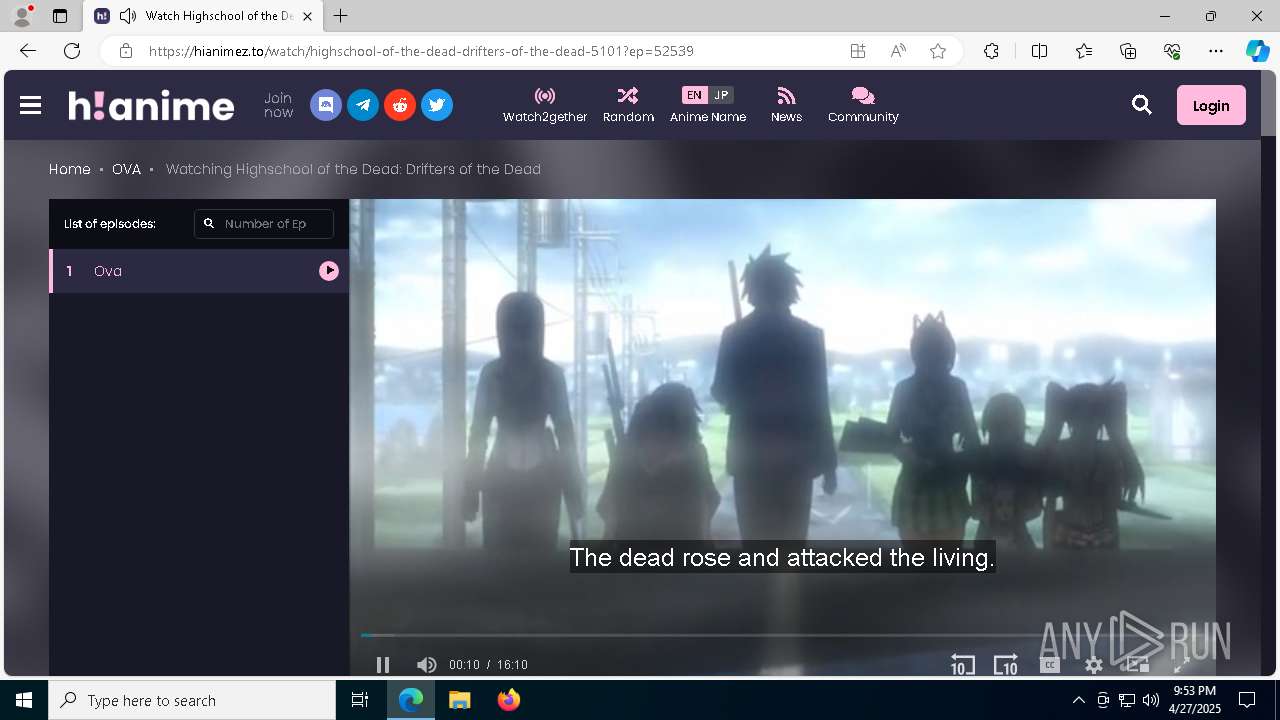The image size is (1280, 720).
Task: Refresh the current page
Action: [x=72, y=51]
